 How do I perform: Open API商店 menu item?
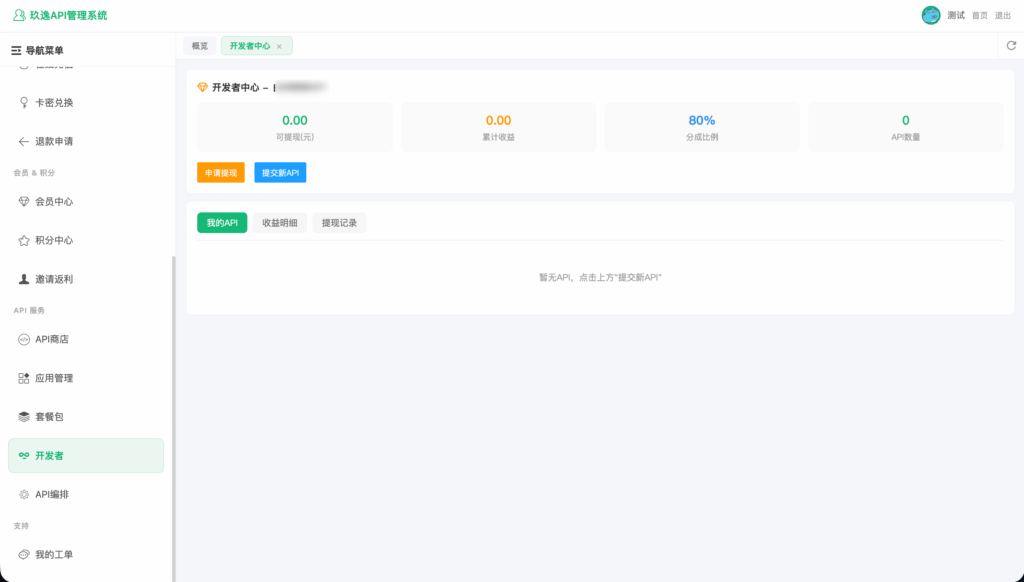pos(86,339)
